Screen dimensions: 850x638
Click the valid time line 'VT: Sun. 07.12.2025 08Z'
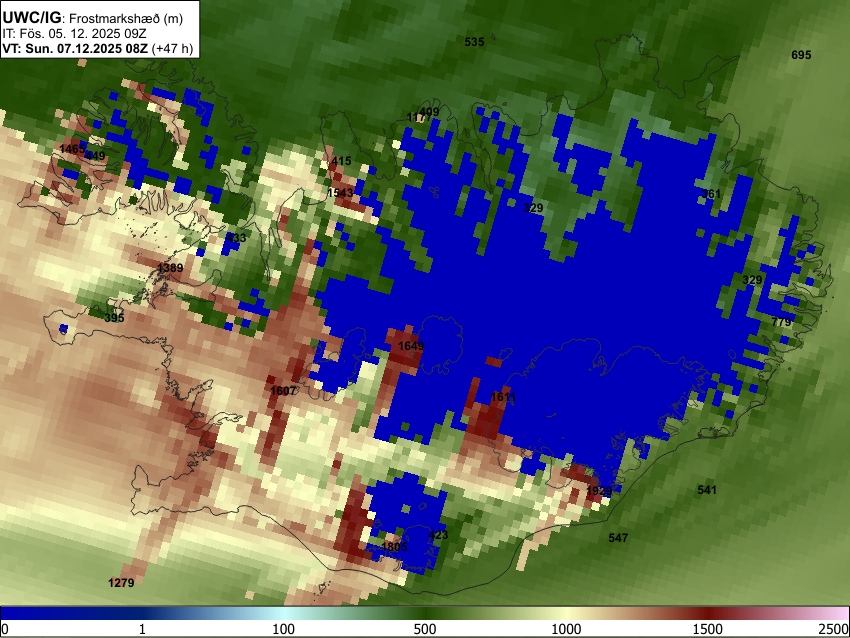[75, 48]
